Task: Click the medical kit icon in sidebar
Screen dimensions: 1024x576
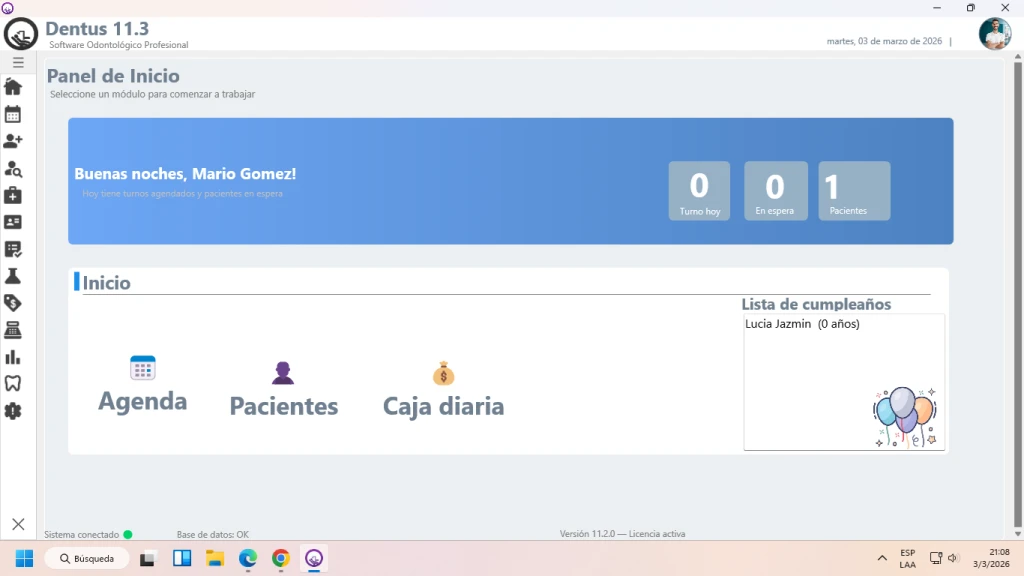Action: point(13,195)
